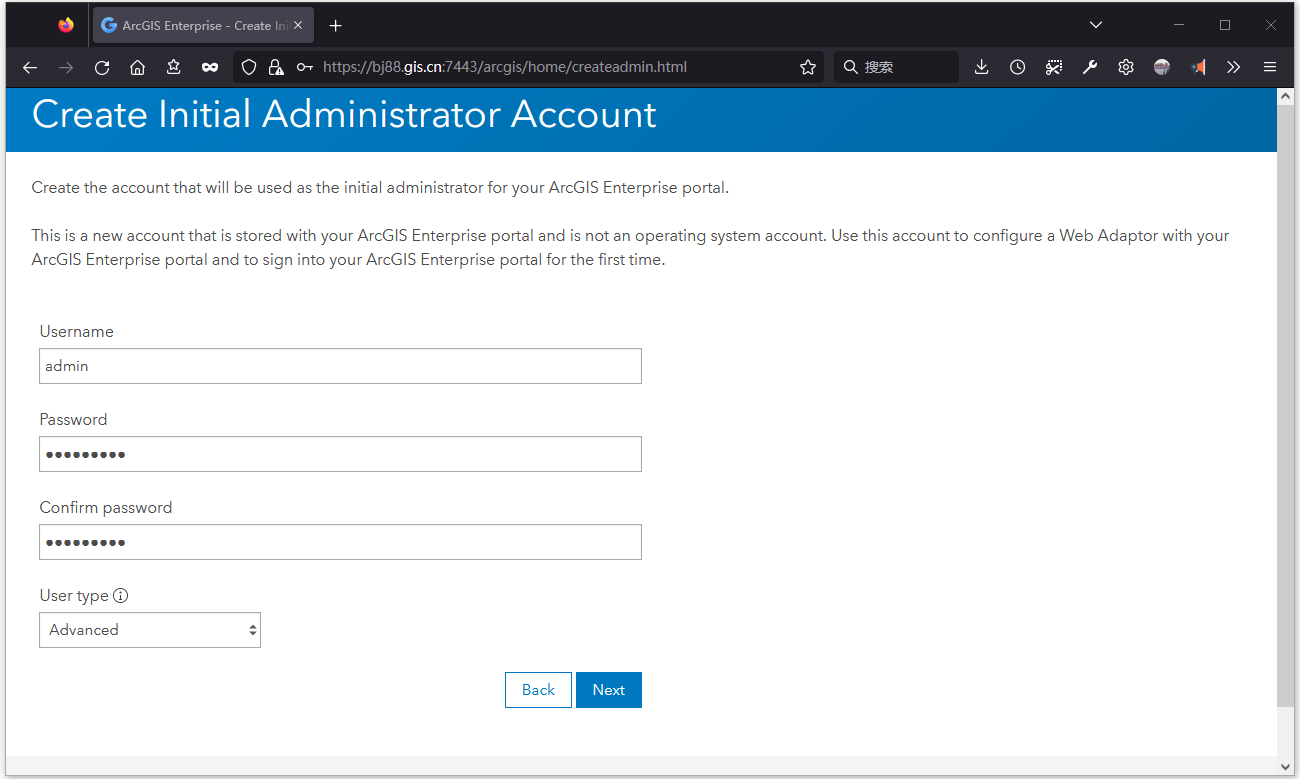Bookmark this page with the star icon
Image resolution: width=1300 pixels, height=779 pixels.
tap(808, 67)
